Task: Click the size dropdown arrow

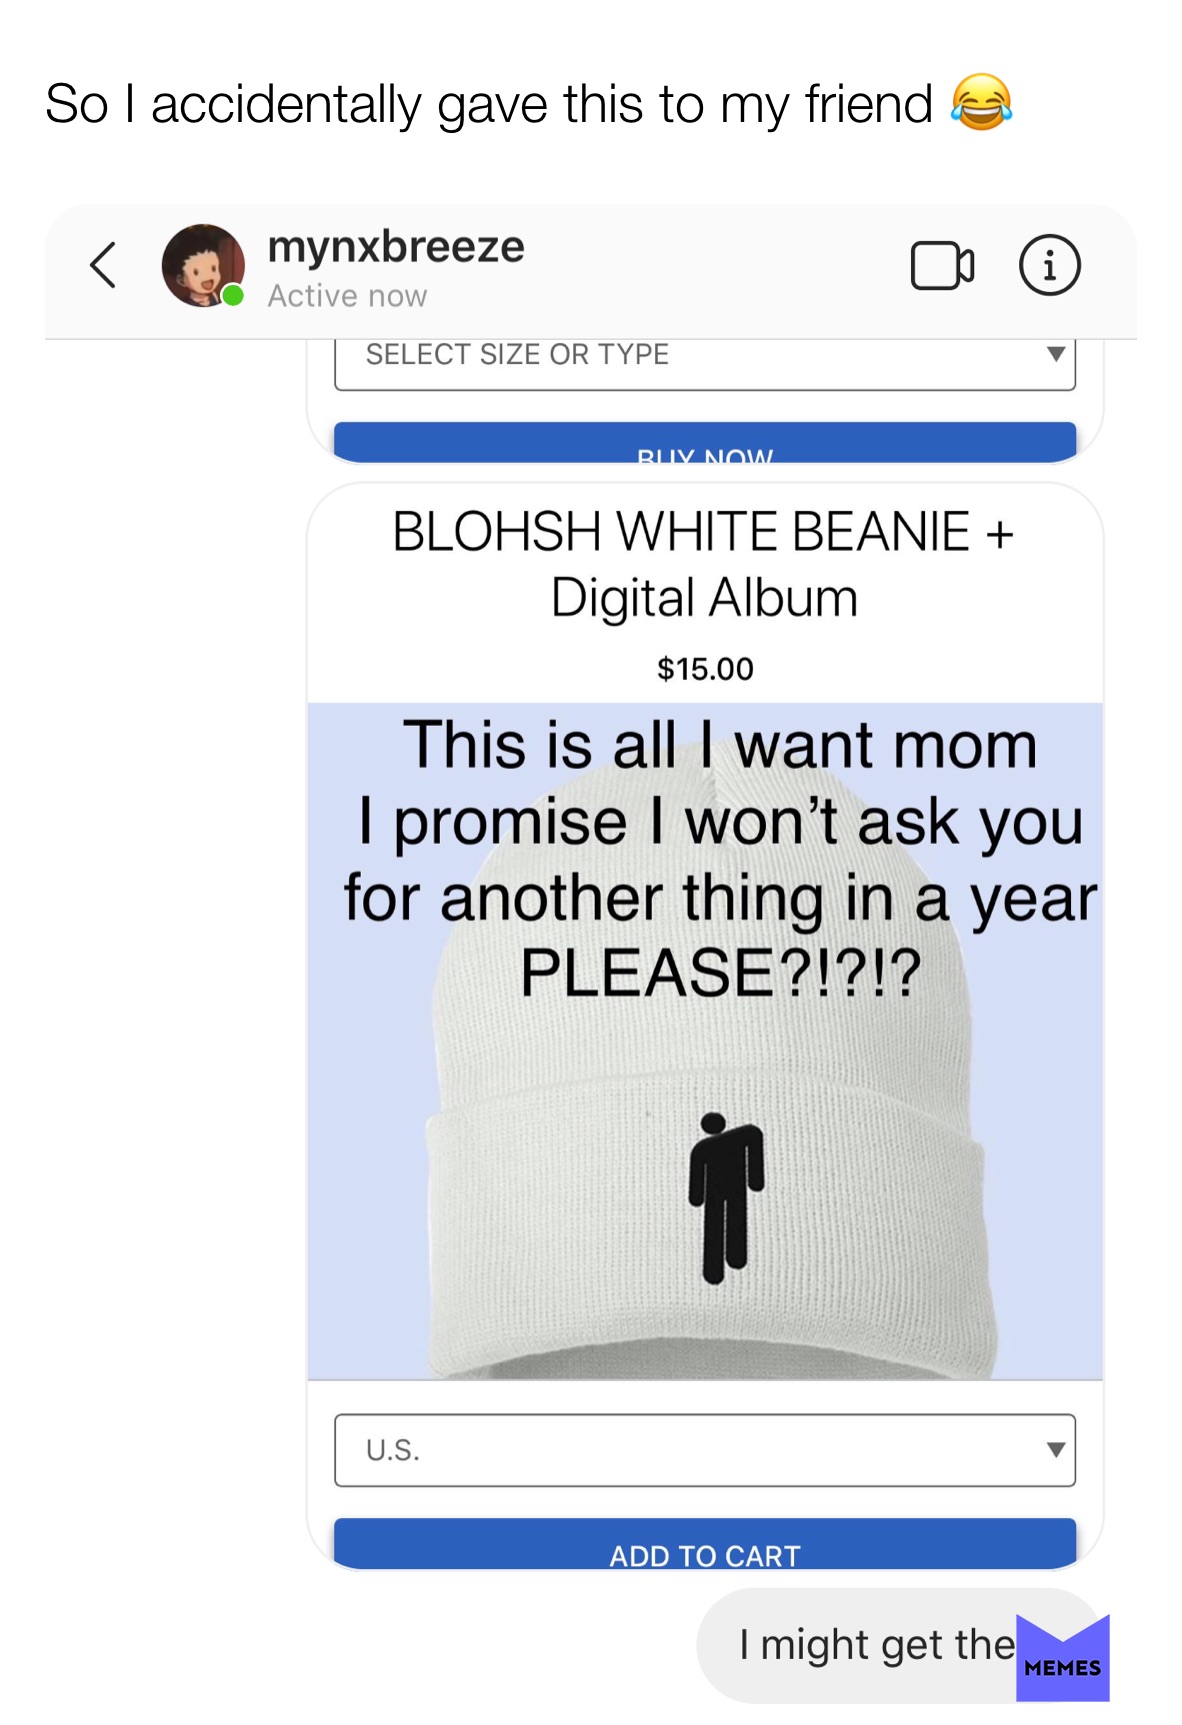Action: coord(1055,354)
